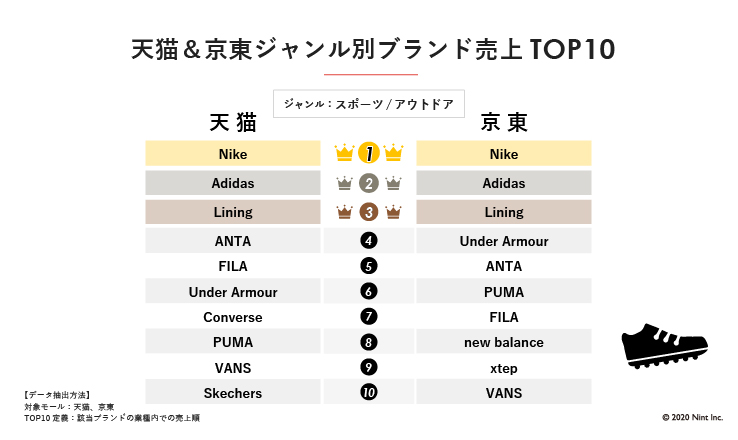The height and width of the screenshot is (440, 738).
Task: Click the gold crown left of rank 1
Action: pyautogui.click(x=345, y=154)
